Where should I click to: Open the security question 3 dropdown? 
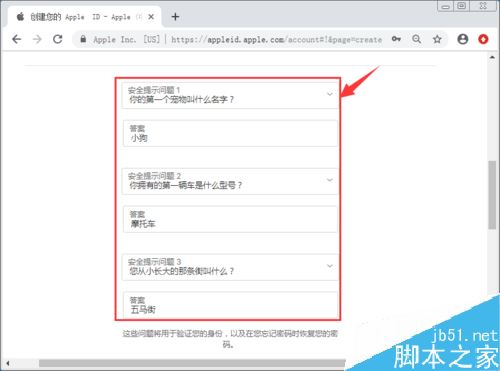point(230,267)
